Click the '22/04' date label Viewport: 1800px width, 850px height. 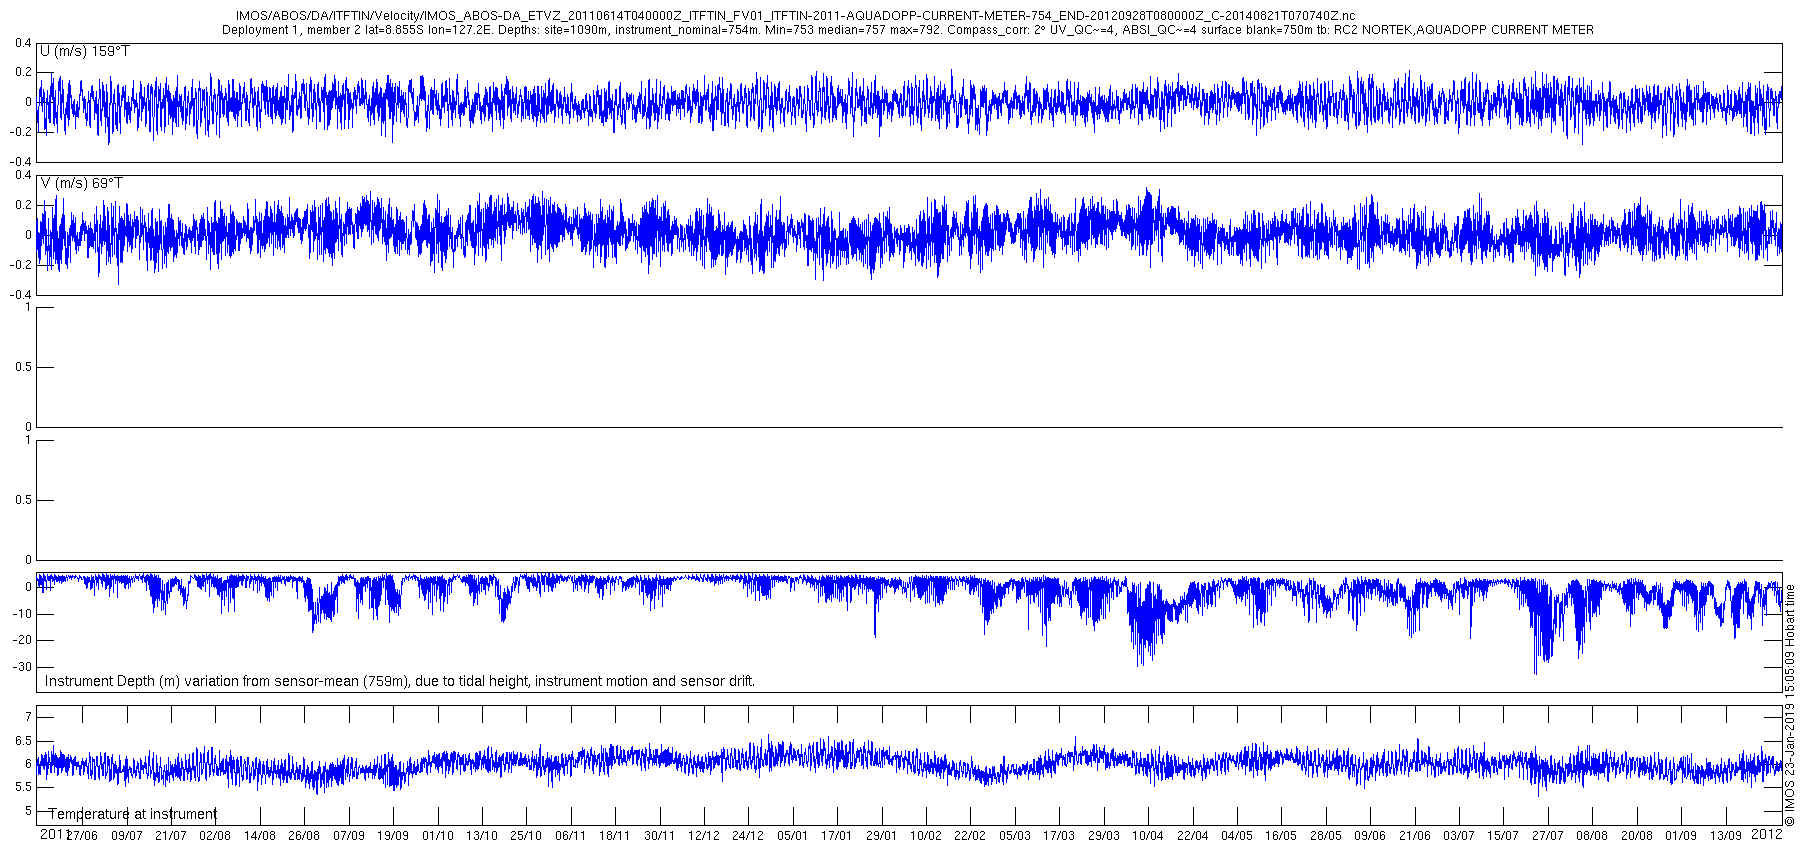[1193, 836]
